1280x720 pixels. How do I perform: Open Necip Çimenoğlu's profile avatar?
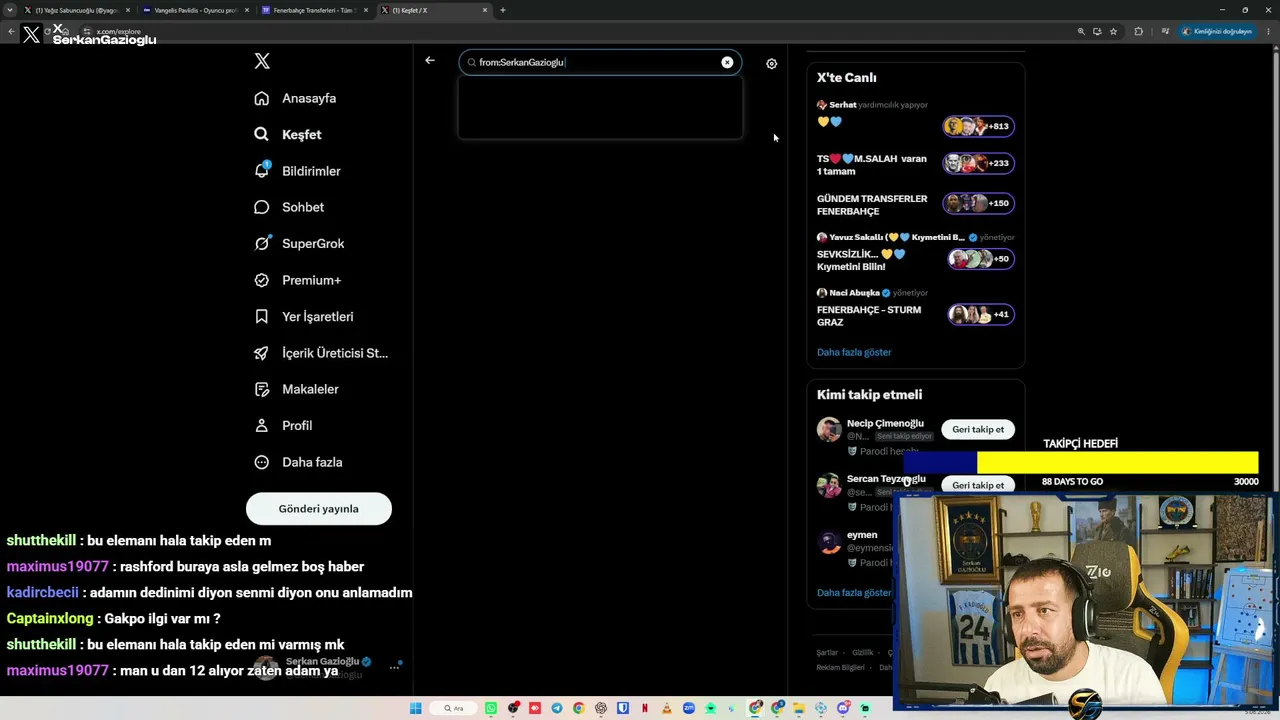click(829, 430)
